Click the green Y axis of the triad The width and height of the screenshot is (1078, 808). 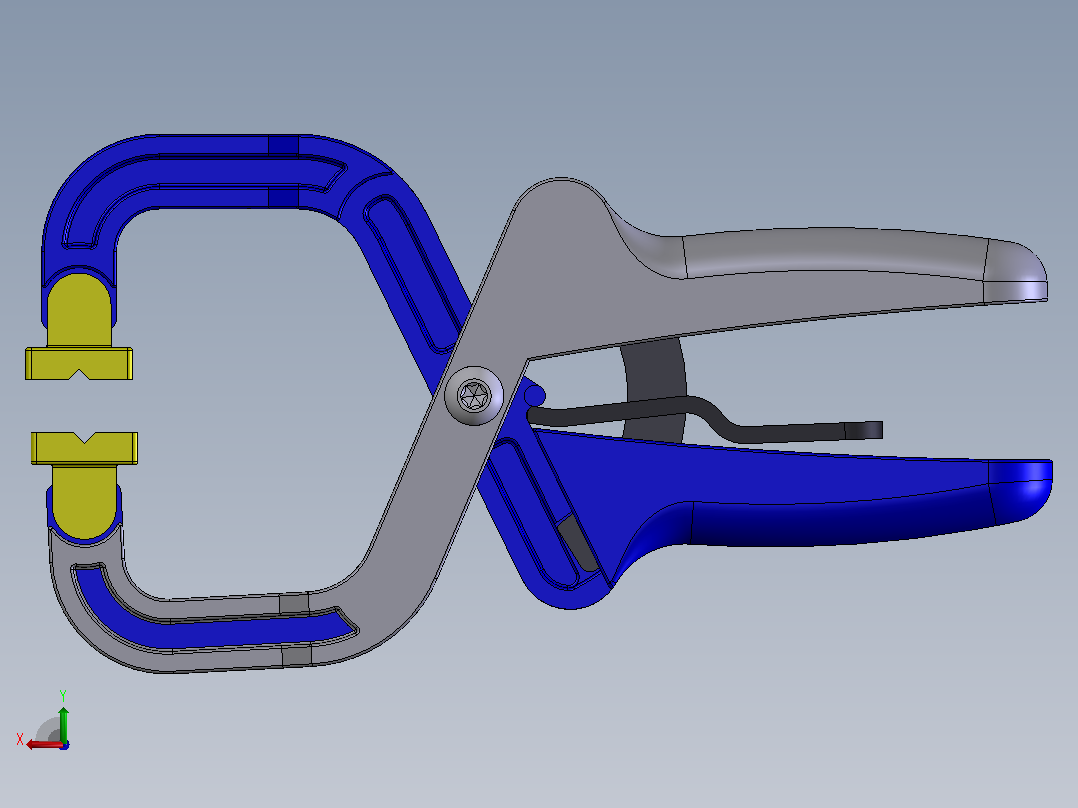click(x=63, y=724)
